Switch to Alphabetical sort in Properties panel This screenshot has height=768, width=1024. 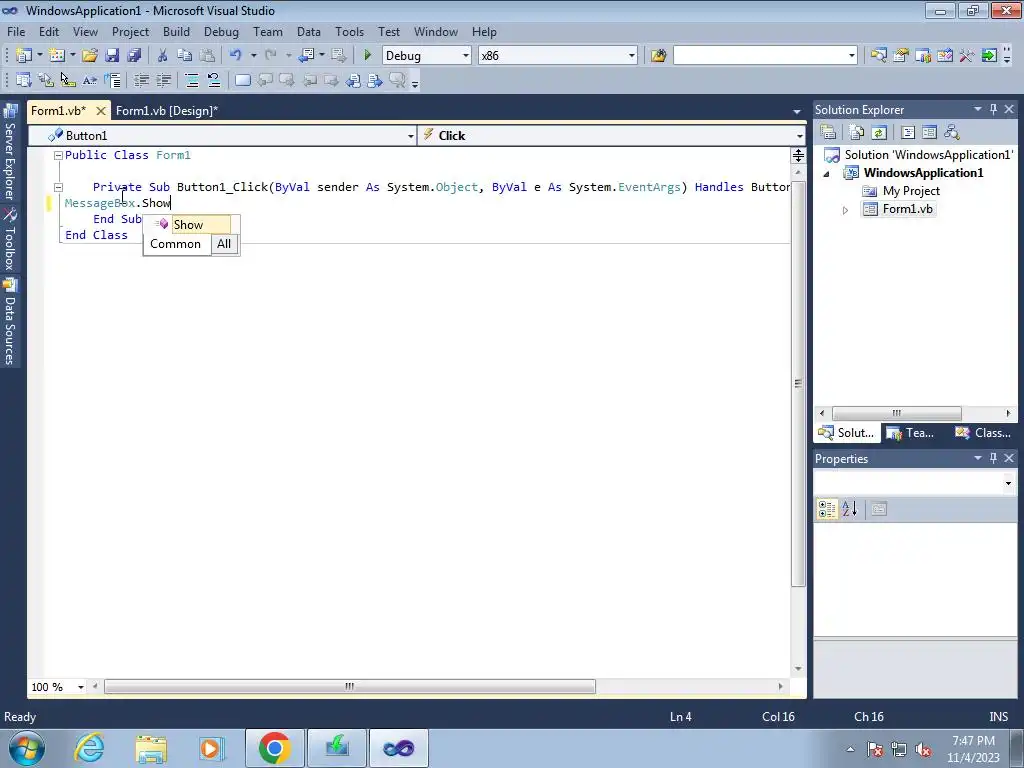click(x=849, y=509)
